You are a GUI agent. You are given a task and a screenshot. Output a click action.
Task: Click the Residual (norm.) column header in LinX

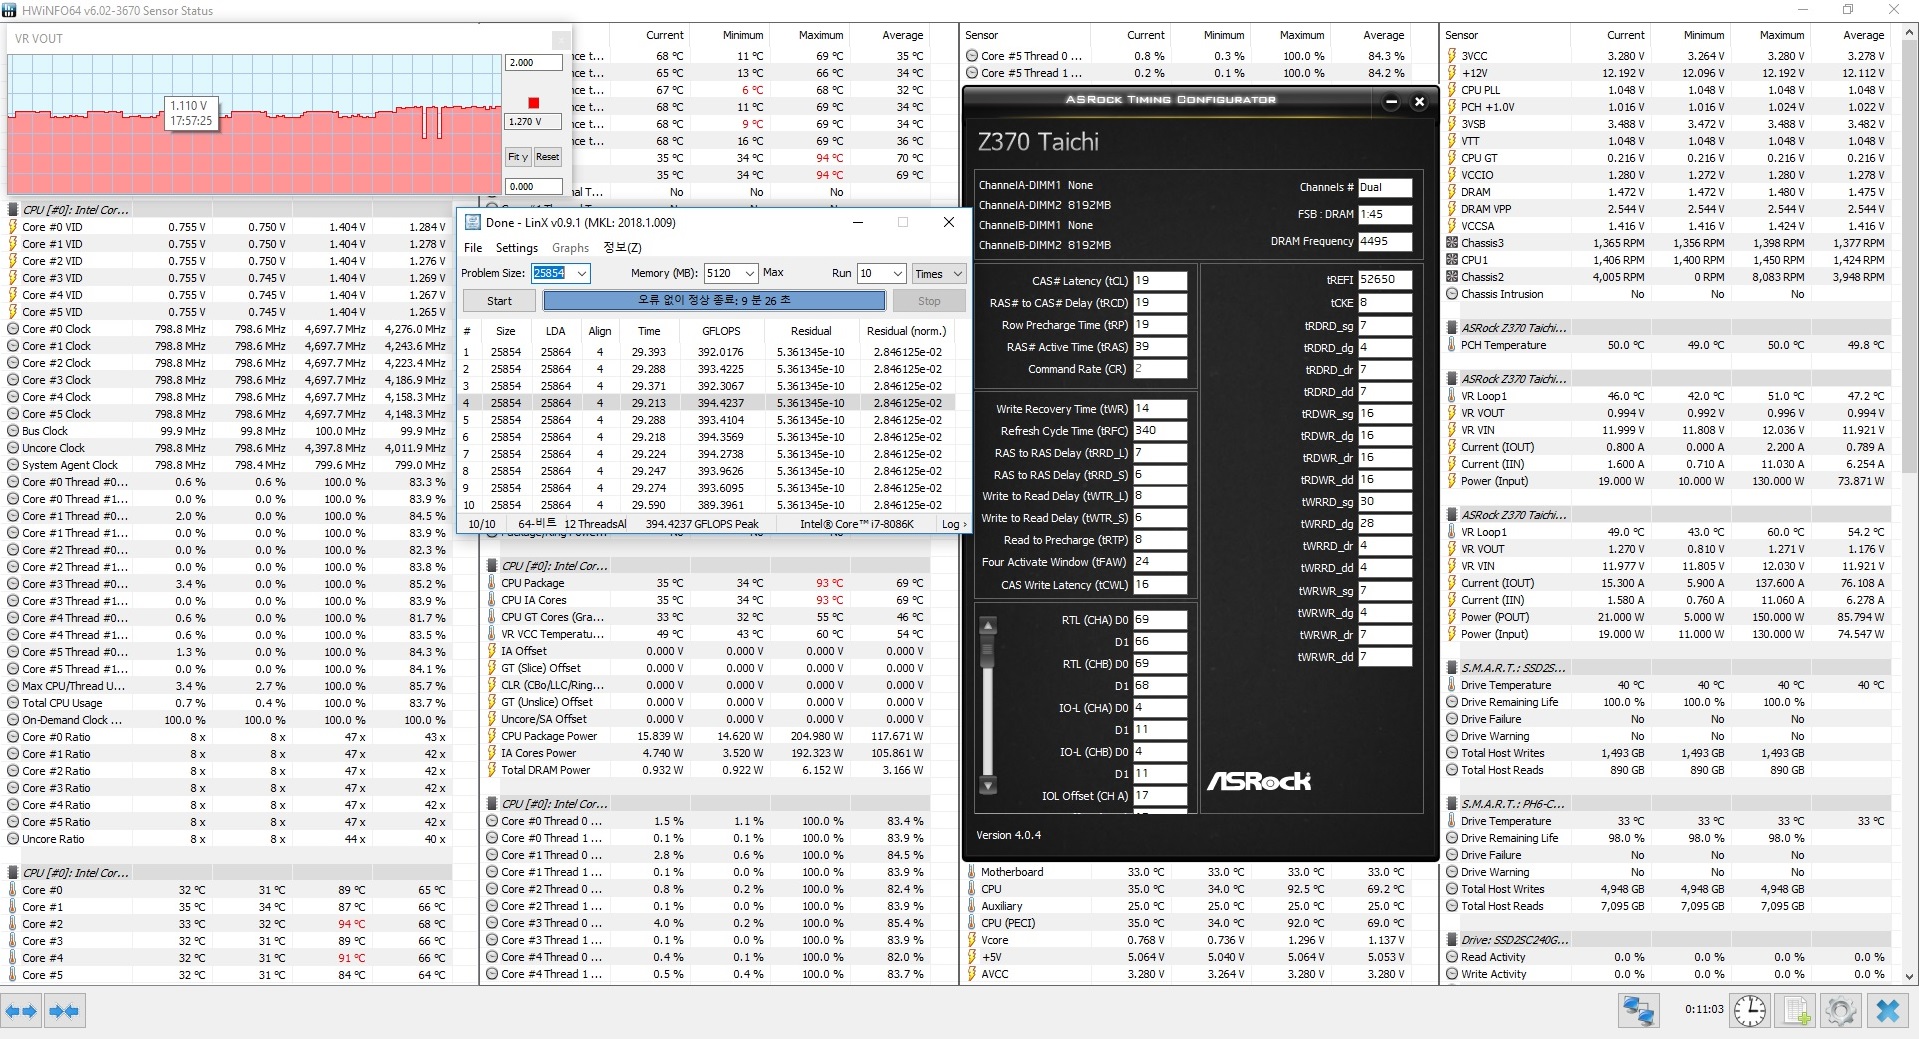click(906, 331)
